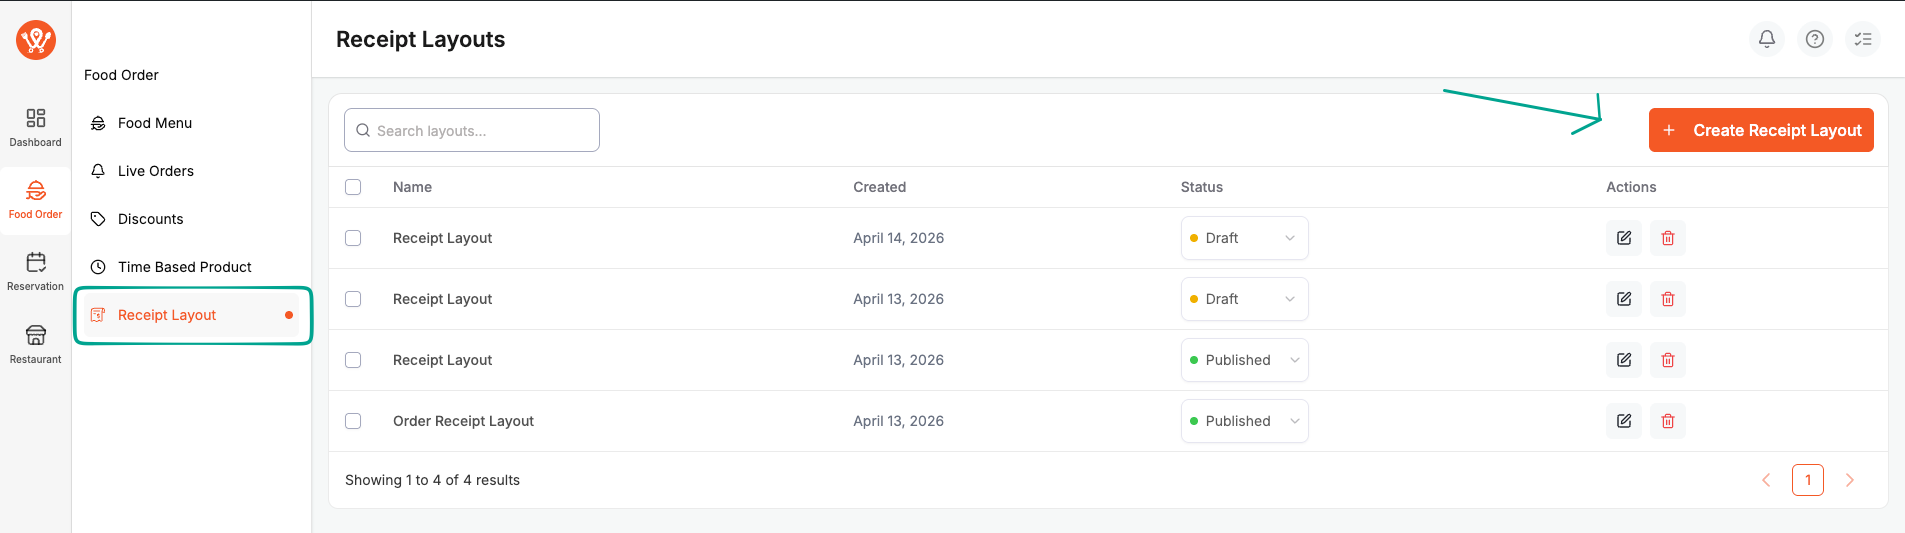Viewport: 1905px width, 533px height.
Task: Edit the April 14 Receipt Layout
Action: tap(1623, 238)
